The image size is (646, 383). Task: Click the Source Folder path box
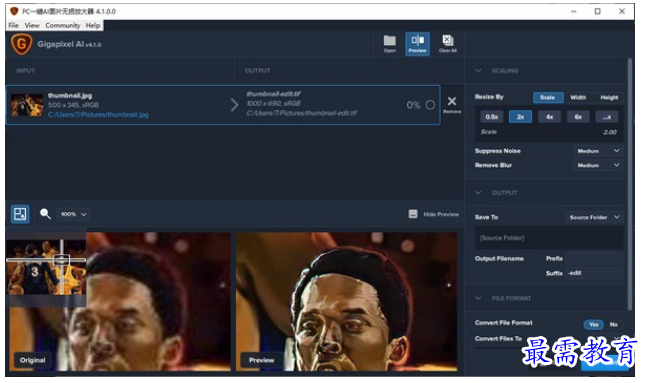pyautogui.click(x=549, y=238)
